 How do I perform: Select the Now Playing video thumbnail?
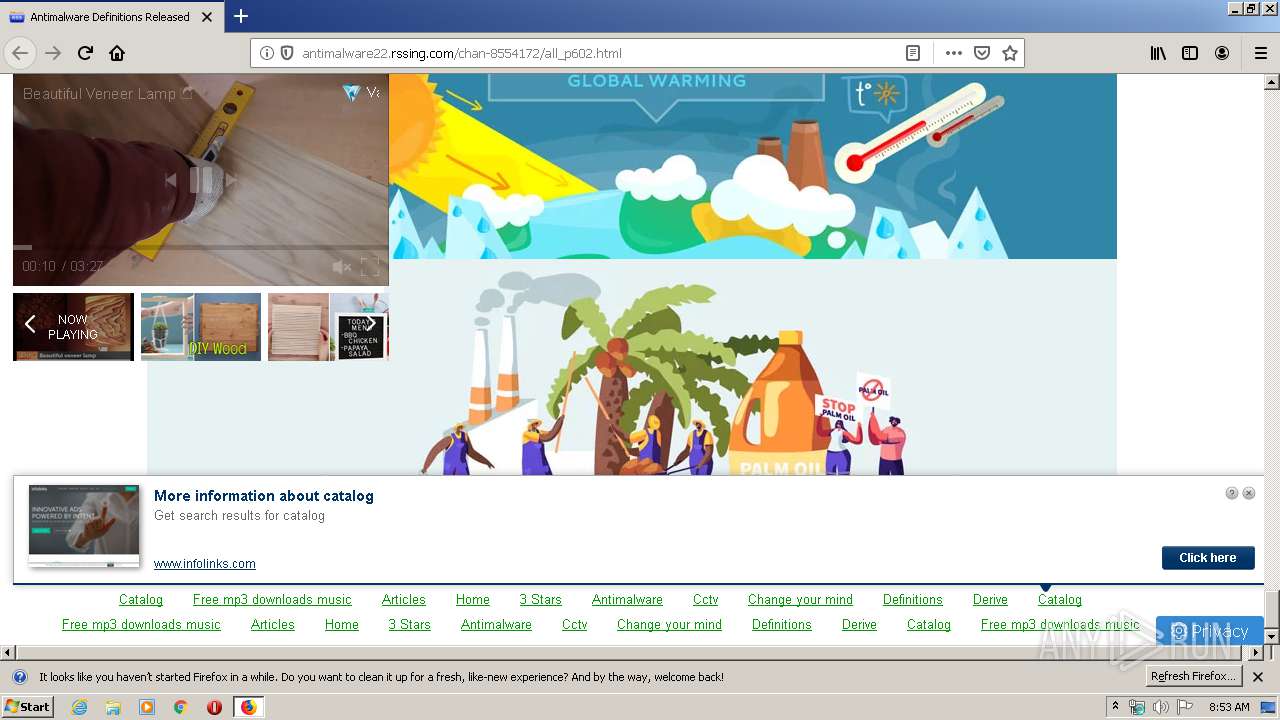(73, 327)
